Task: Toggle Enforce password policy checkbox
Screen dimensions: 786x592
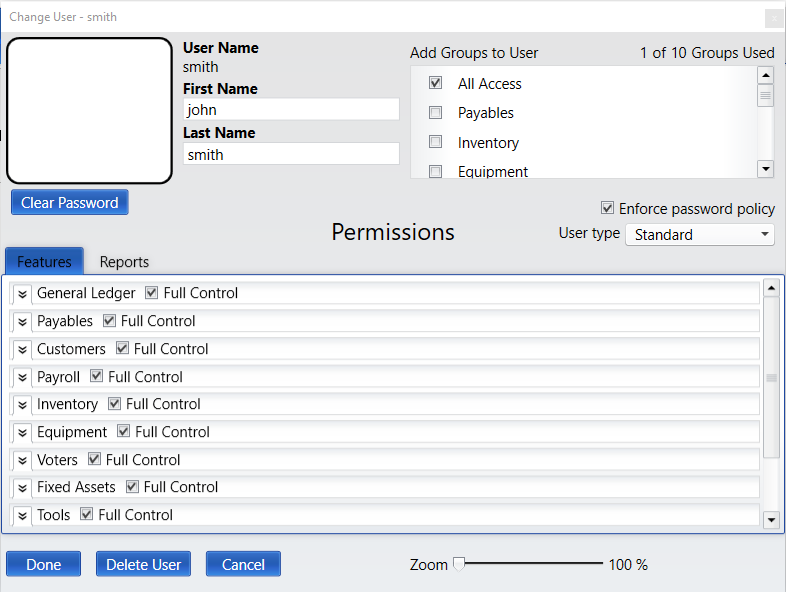Action: click(x=607, y=208)
